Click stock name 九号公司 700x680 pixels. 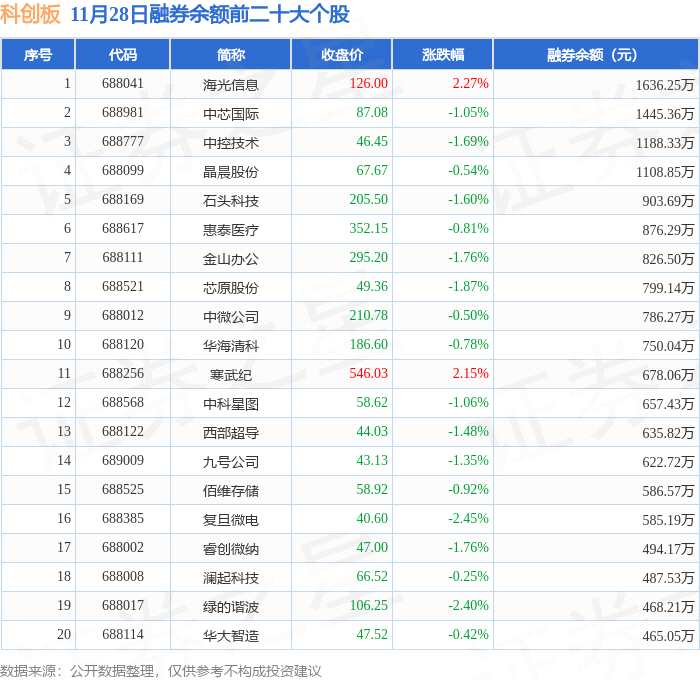pos(231,462)
